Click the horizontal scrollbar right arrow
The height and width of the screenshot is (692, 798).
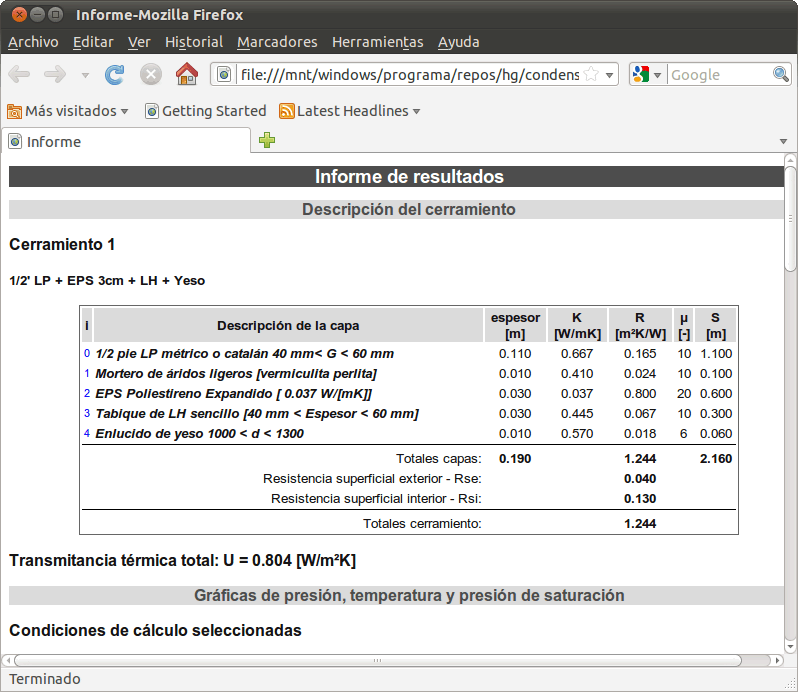(x=777, y=660)
